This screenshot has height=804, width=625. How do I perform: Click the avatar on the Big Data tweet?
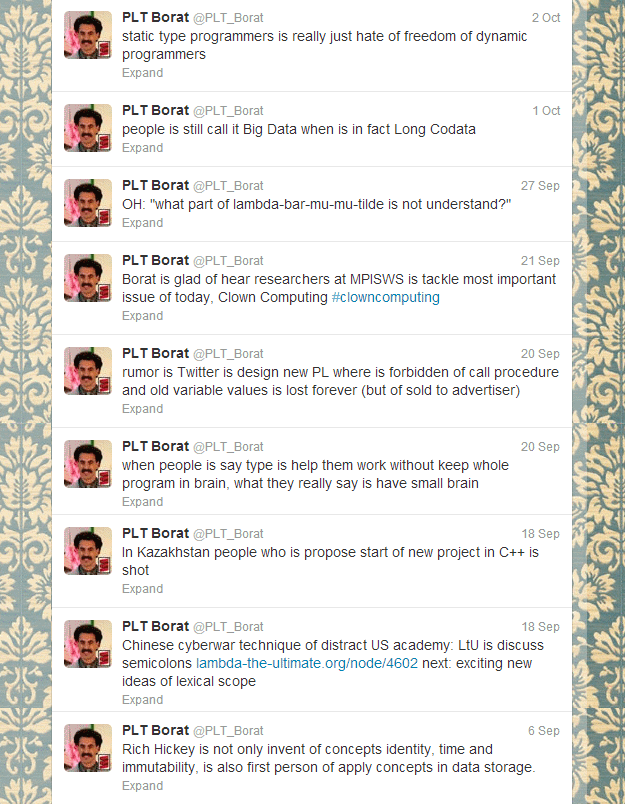(x=88, y=128)
